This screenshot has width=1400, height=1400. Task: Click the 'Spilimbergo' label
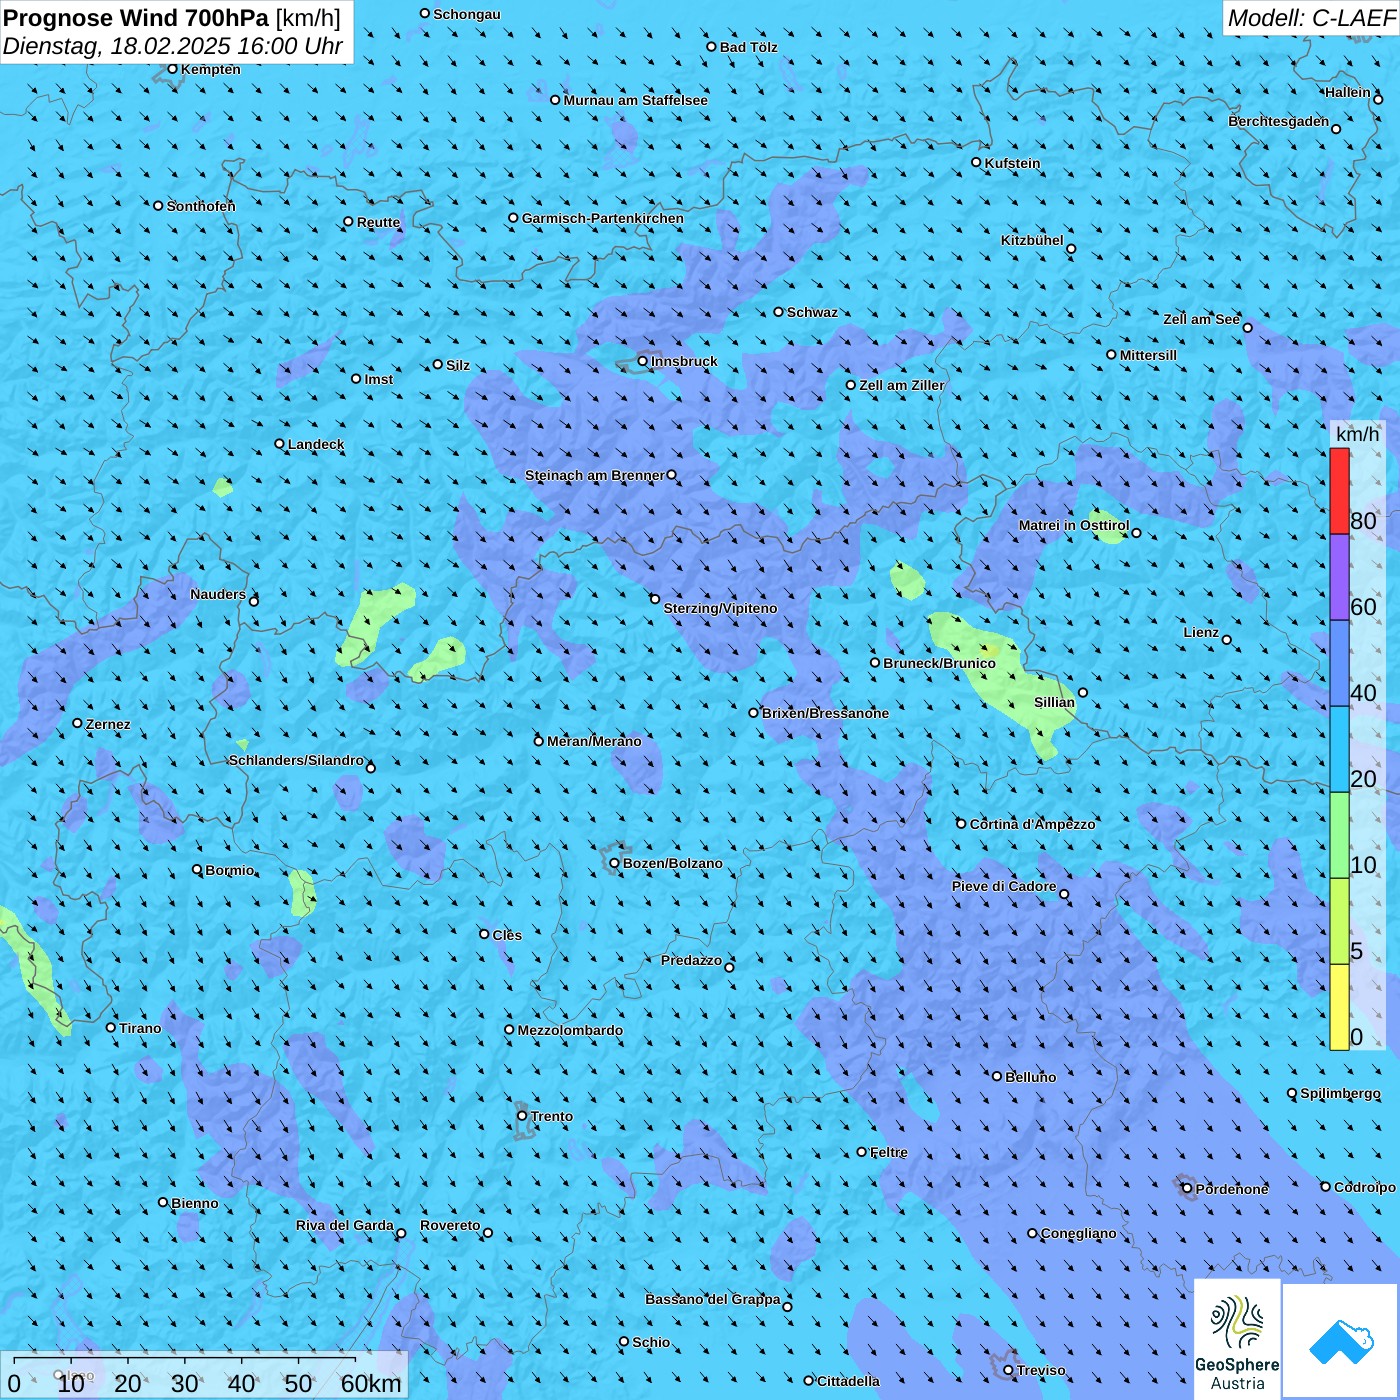click(x=1340, y=1093)
